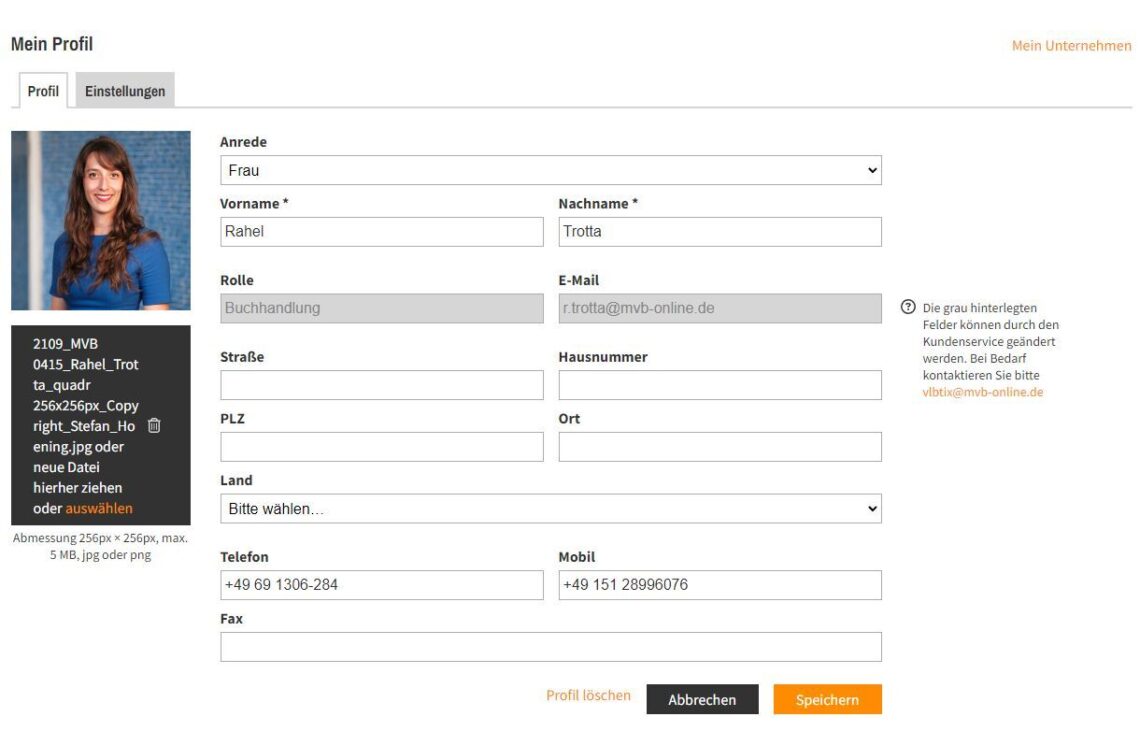Click the Hausnummer field
This screenshot has height=731, width=1140.
[x=719, y=385]
